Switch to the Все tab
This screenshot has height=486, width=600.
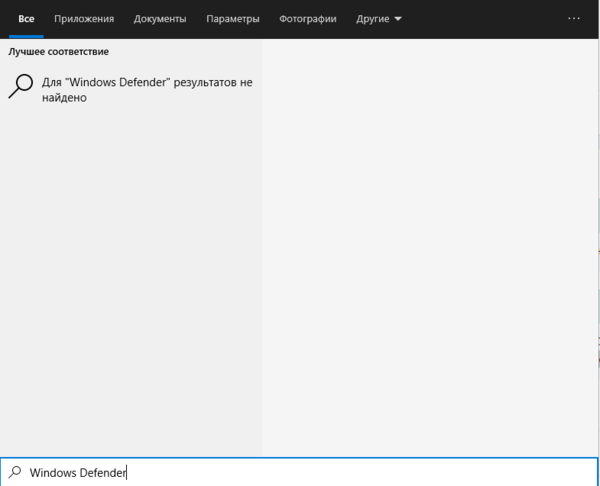pos(26,19)
